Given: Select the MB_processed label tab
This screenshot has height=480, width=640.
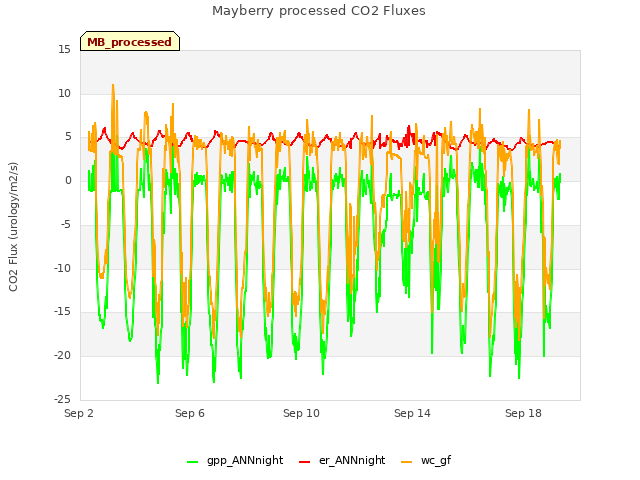Looking at the screenshot, I should 130,41.
